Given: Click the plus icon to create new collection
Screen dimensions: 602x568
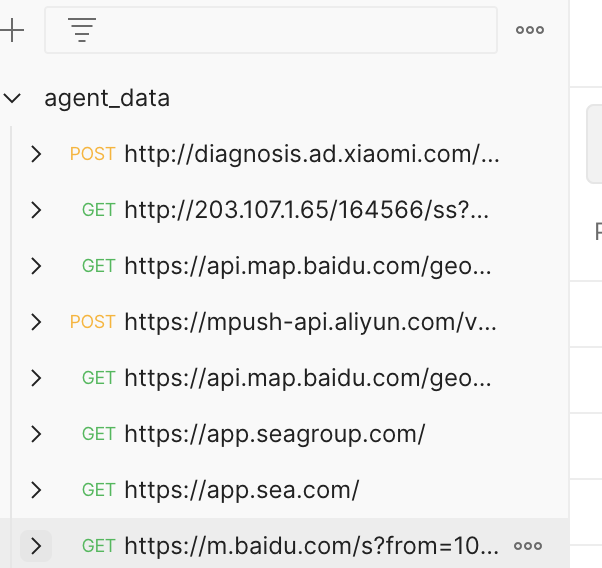Looking at the screenshot, I should (12, 30).
